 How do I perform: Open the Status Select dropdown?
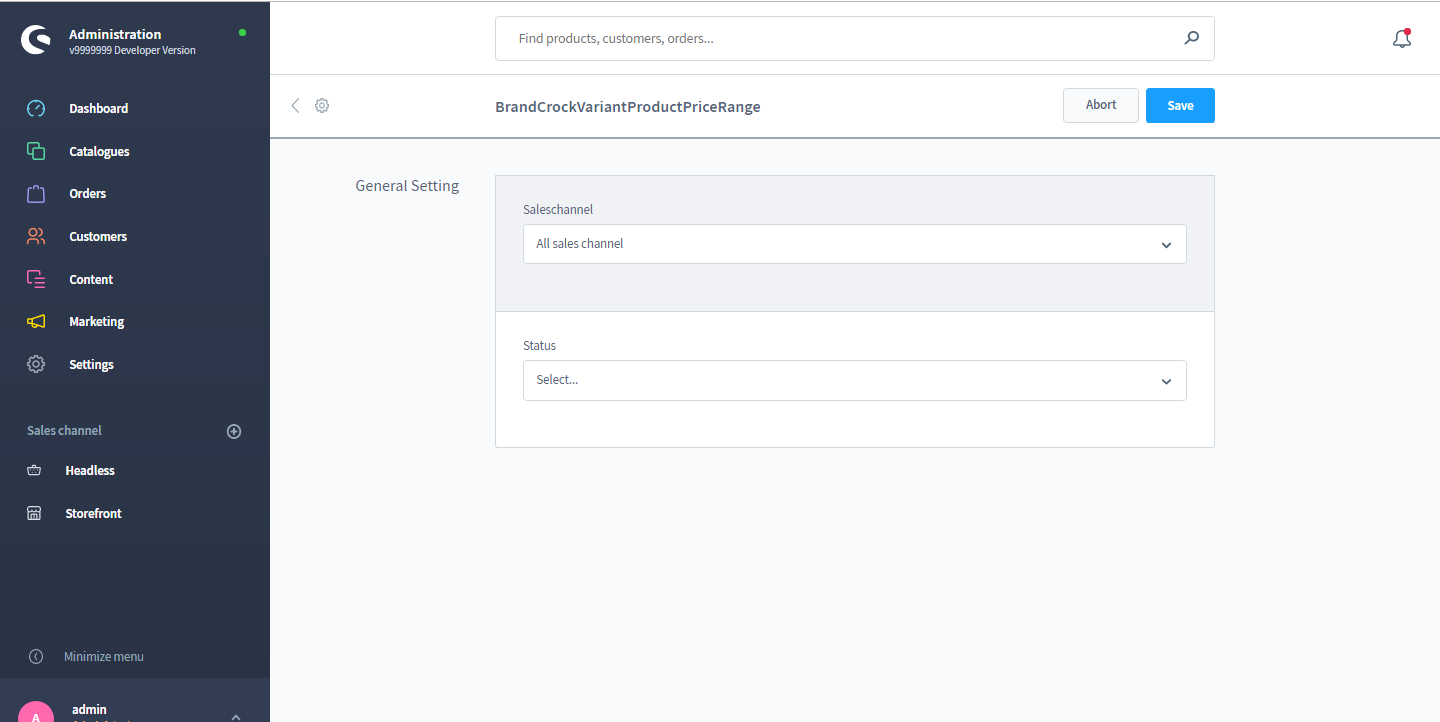coord(855,380)
